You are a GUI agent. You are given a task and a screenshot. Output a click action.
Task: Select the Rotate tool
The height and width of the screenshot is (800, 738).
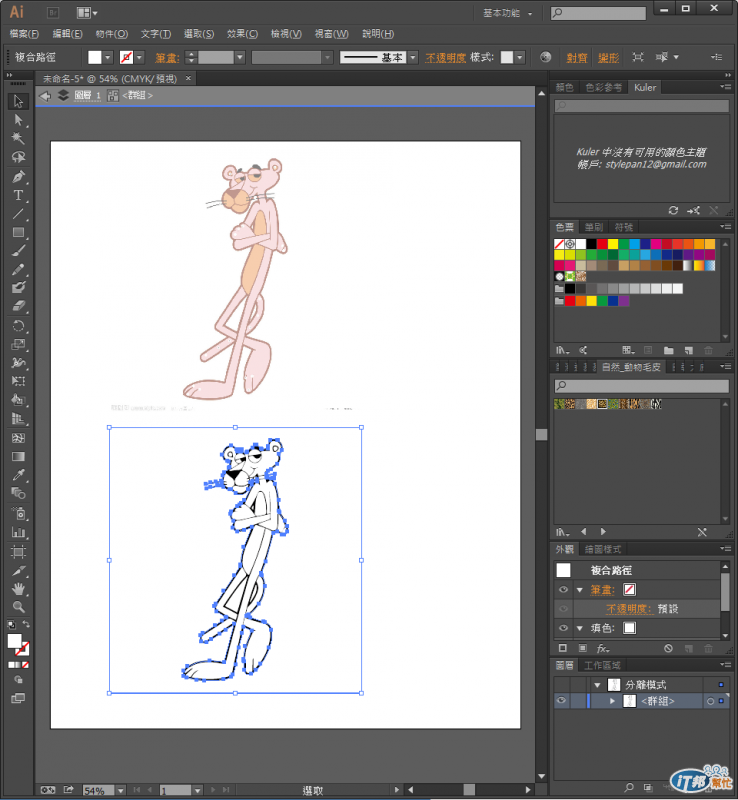18,326
